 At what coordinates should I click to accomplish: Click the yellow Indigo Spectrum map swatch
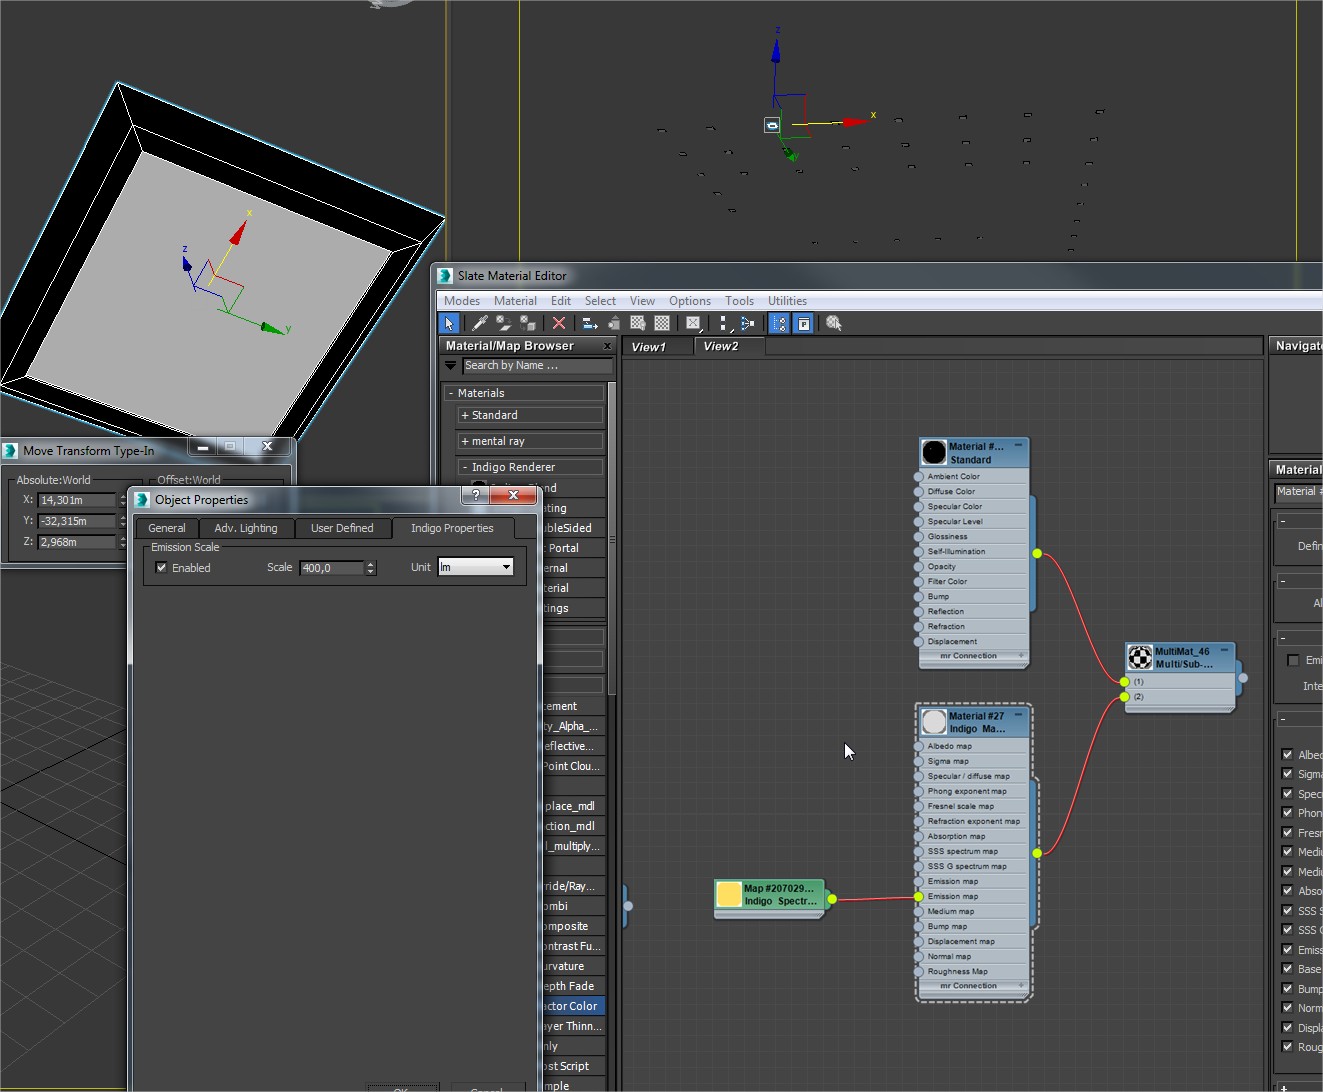(x=729, y=894)
